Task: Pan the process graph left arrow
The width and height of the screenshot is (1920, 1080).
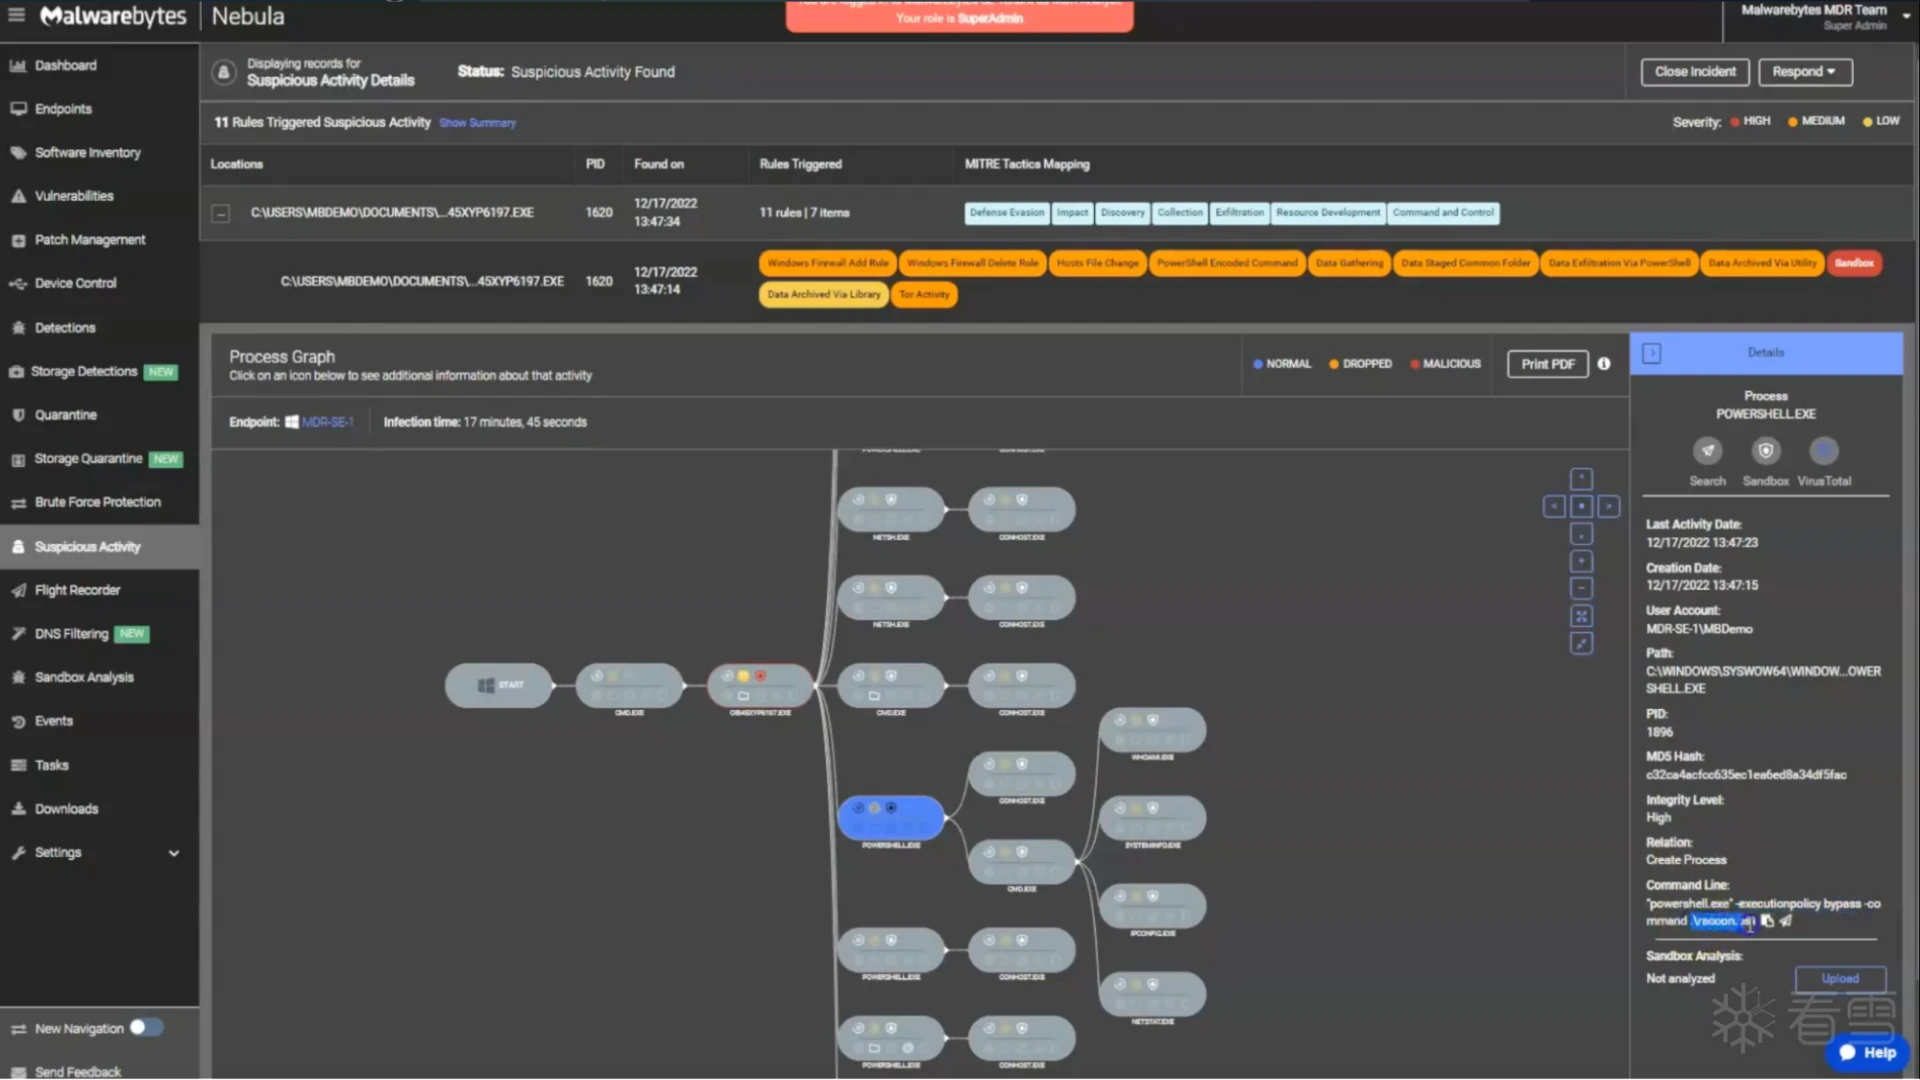Action: 1554,507
